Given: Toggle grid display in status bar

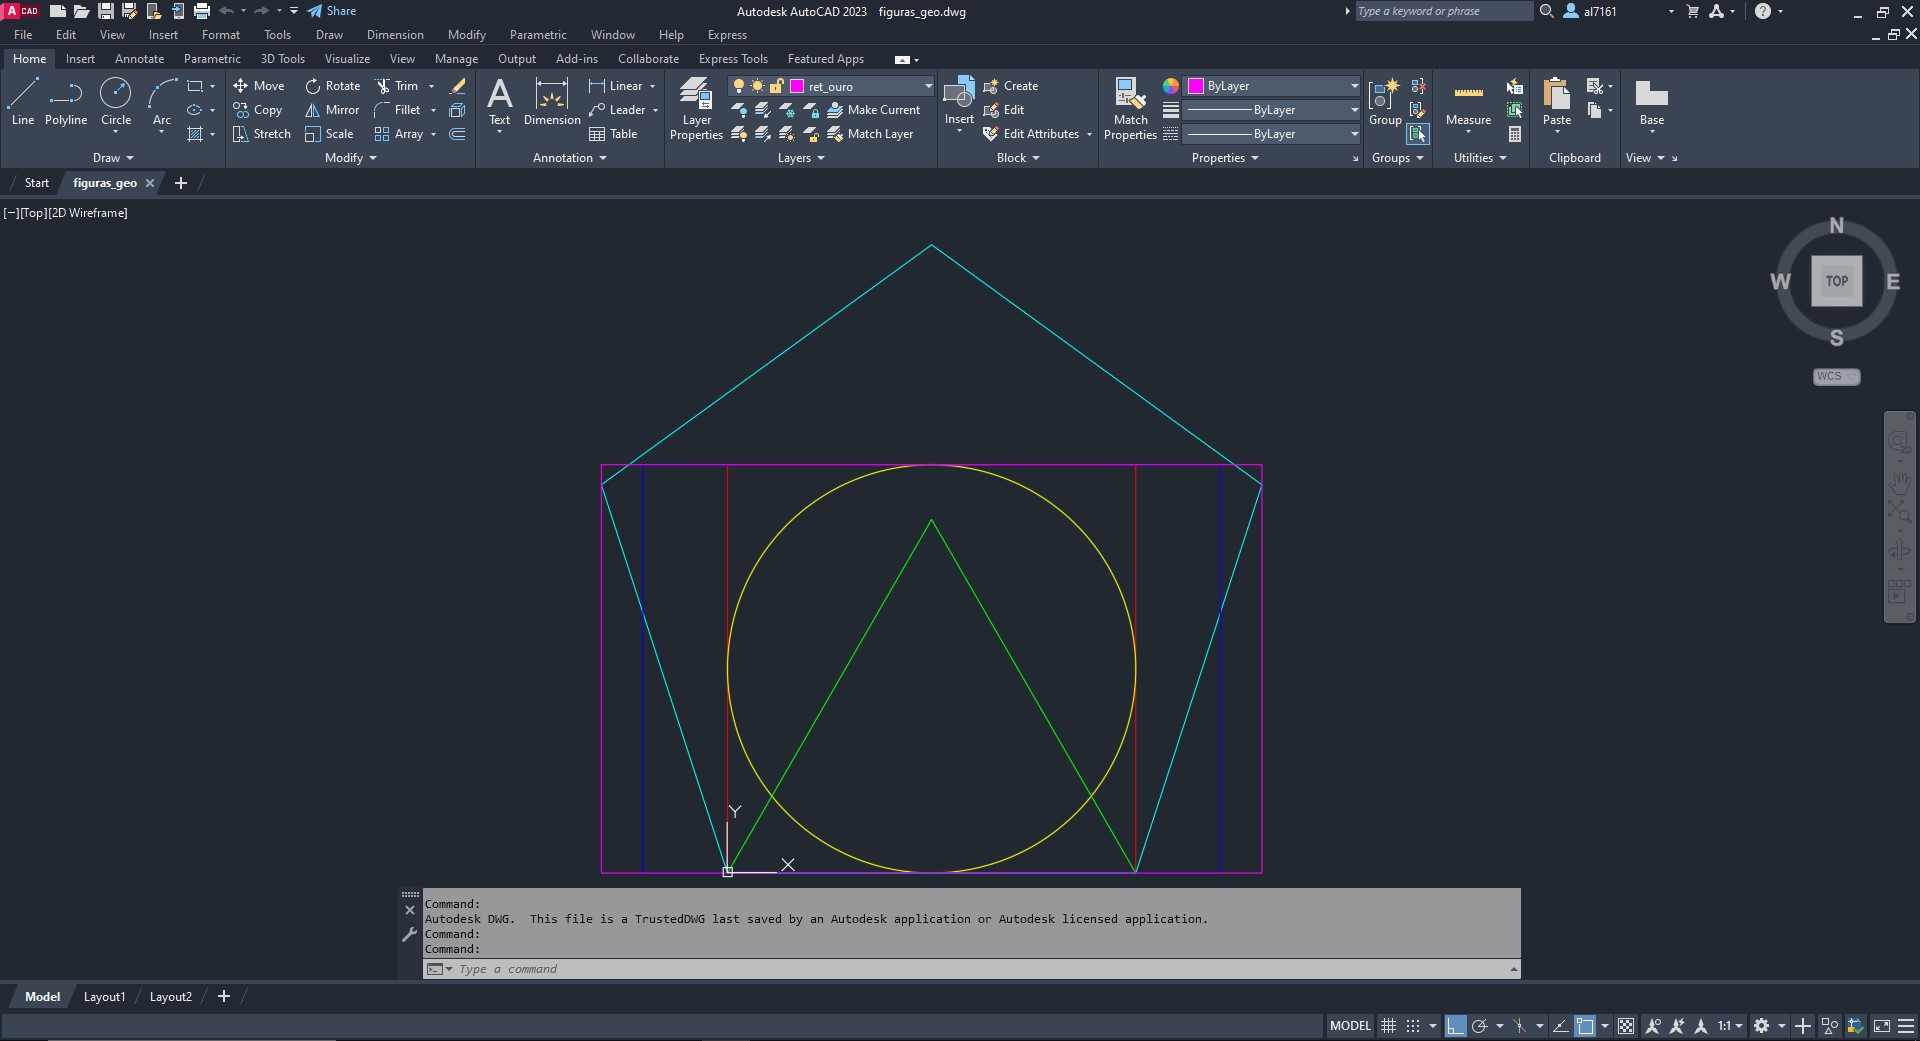Looking at the screenshot, I should (x=1388, y=1026).
